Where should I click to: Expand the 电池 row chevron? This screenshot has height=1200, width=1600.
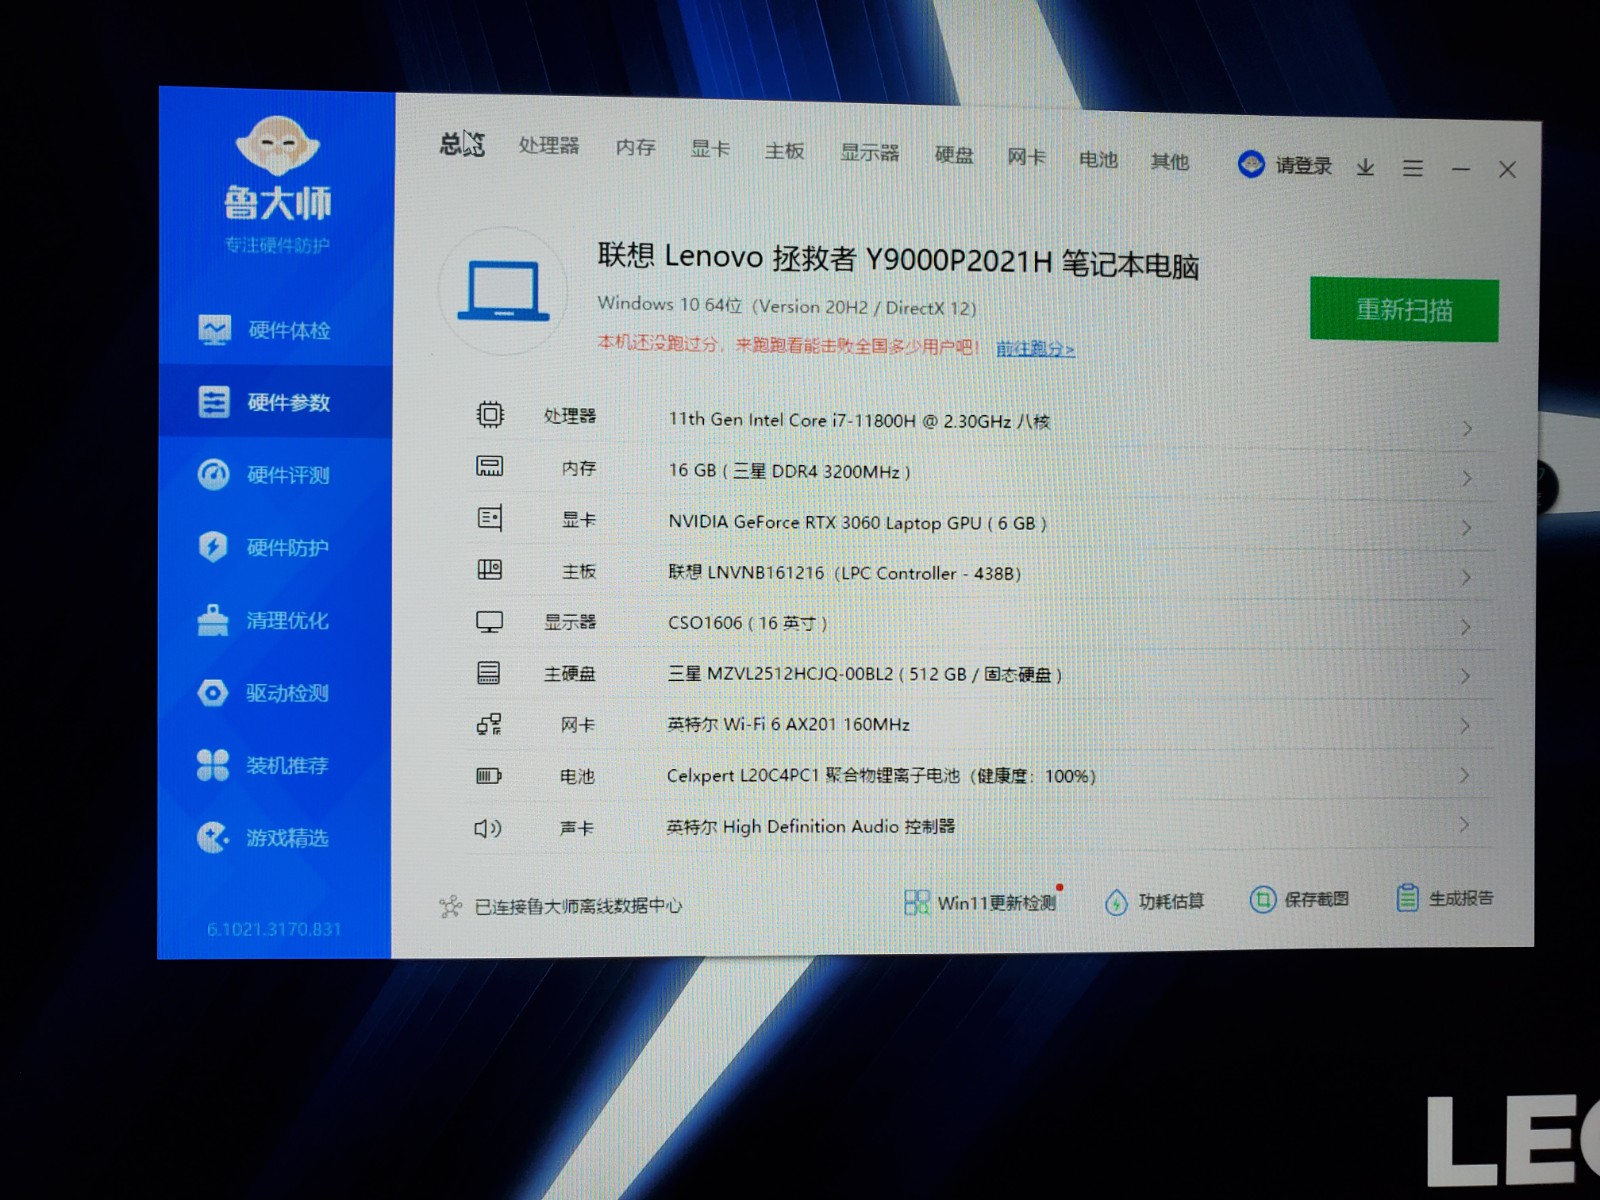[1464, 775]
